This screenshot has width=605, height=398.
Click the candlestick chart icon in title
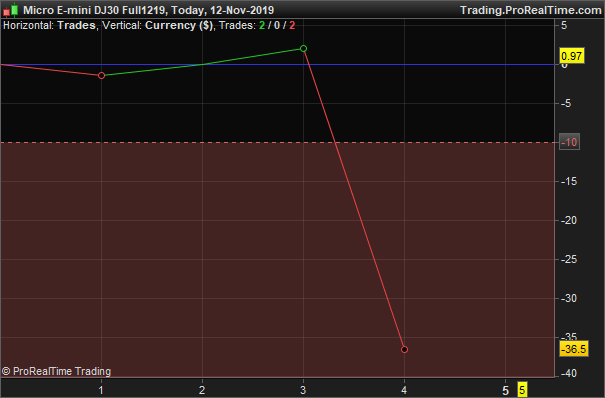click(10, 10)
